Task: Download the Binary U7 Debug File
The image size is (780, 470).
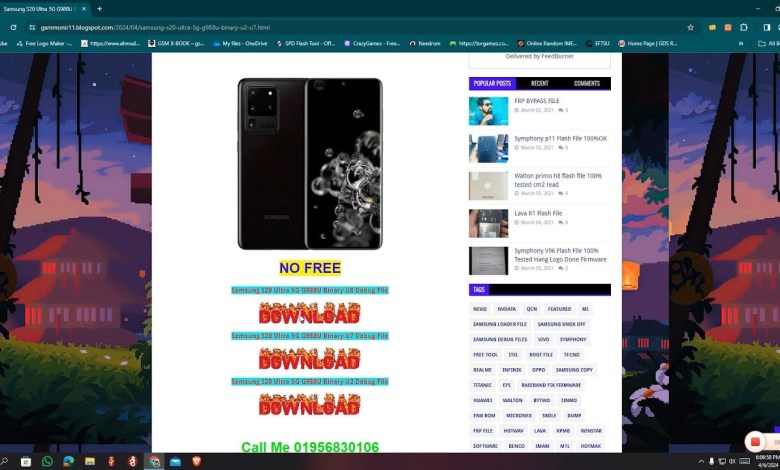Action: [x=309, y=359]
